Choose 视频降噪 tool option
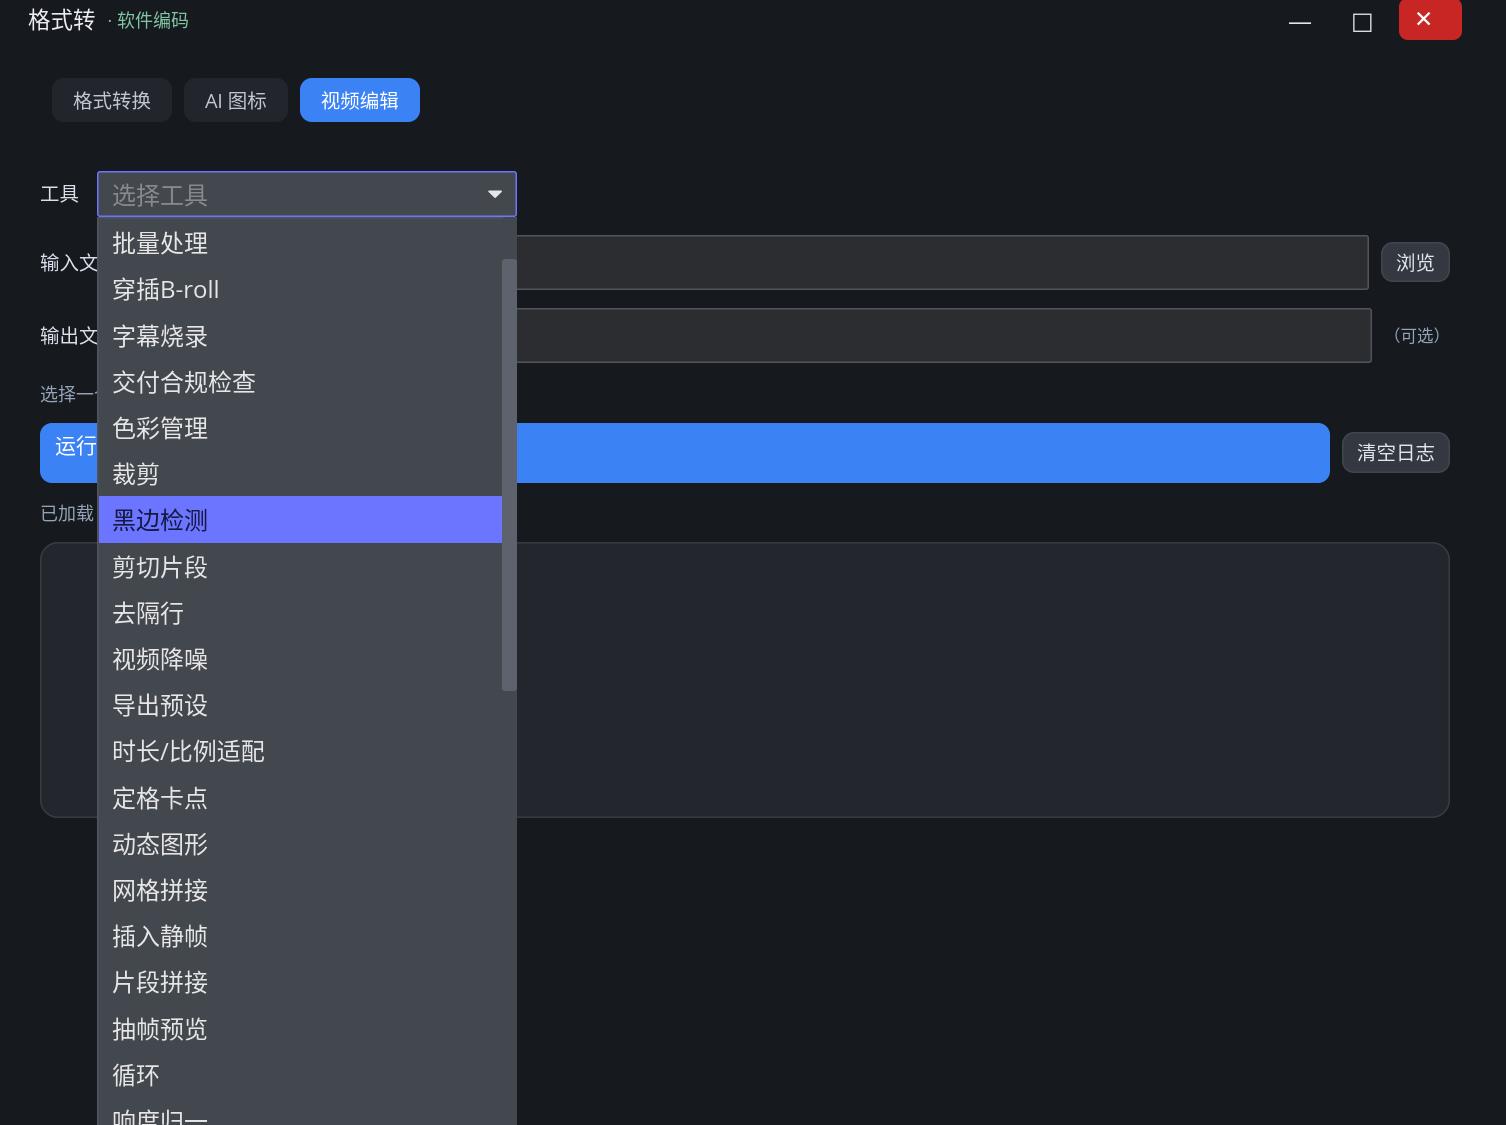 [300, 659]
